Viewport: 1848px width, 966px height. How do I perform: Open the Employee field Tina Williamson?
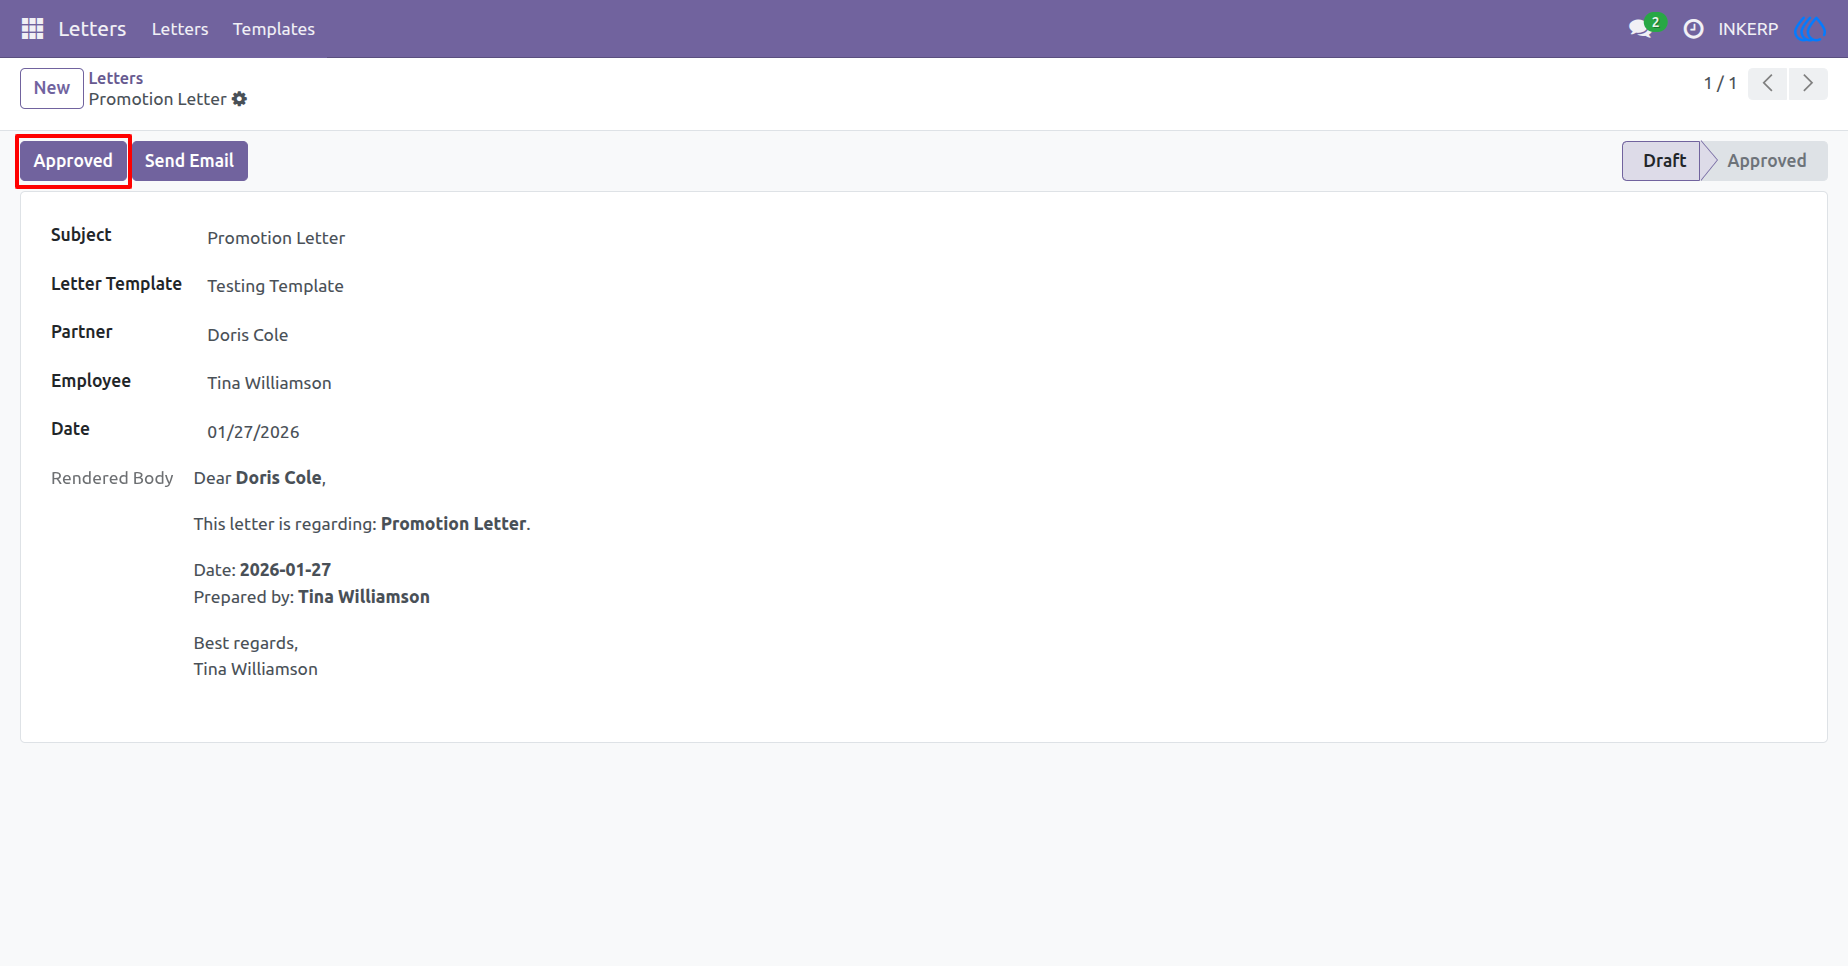point(269,383)
